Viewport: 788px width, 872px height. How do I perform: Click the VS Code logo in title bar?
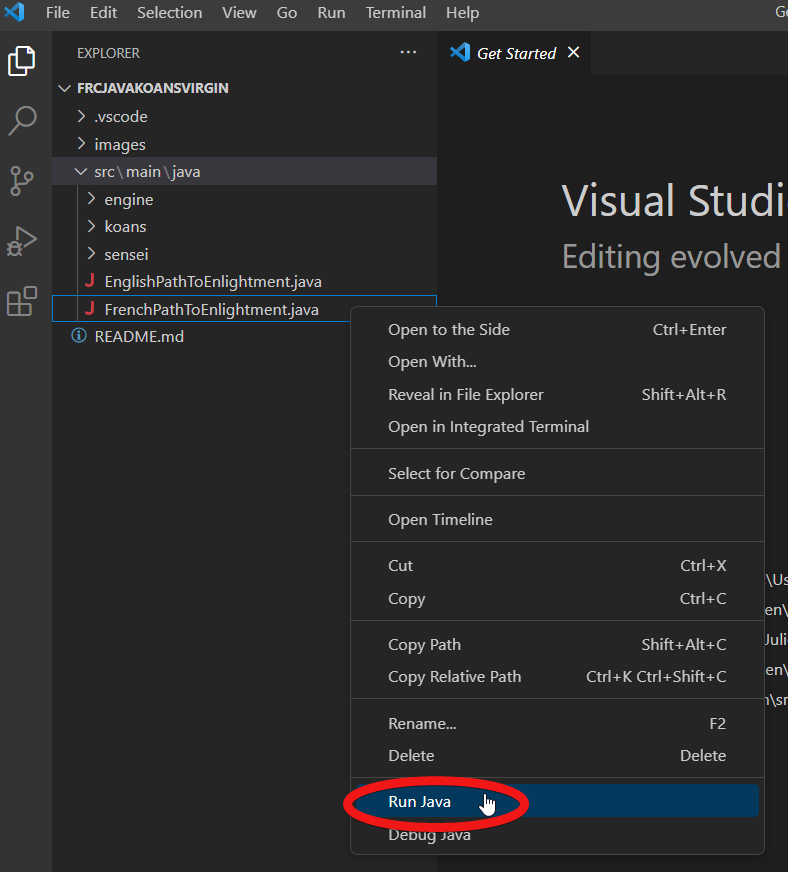[x=14, y=12]
